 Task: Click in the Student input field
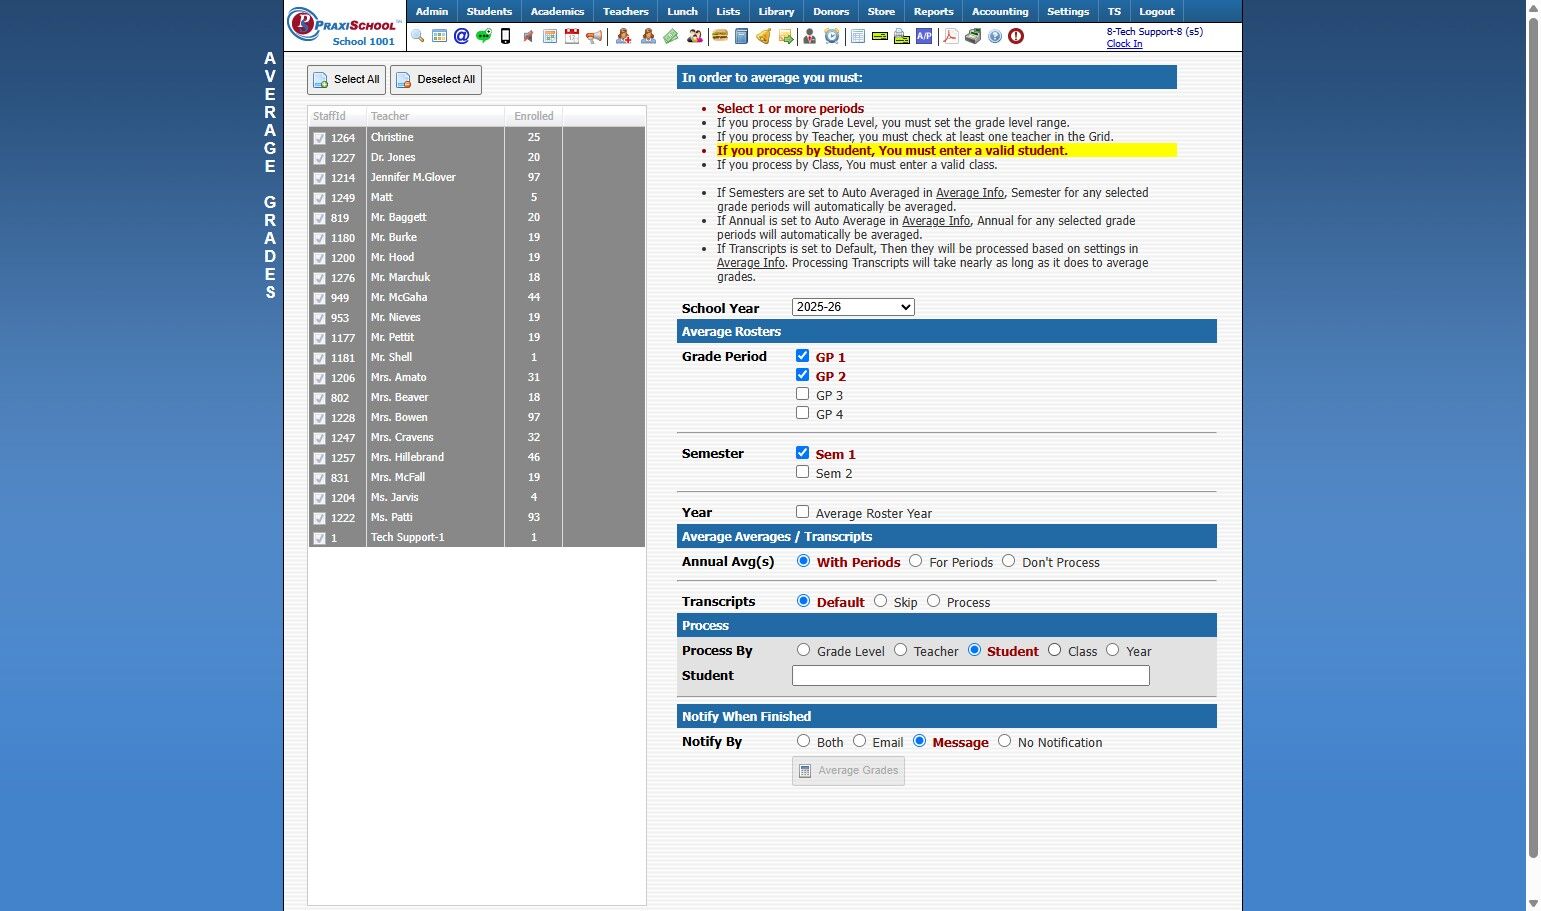coord(970,676)
